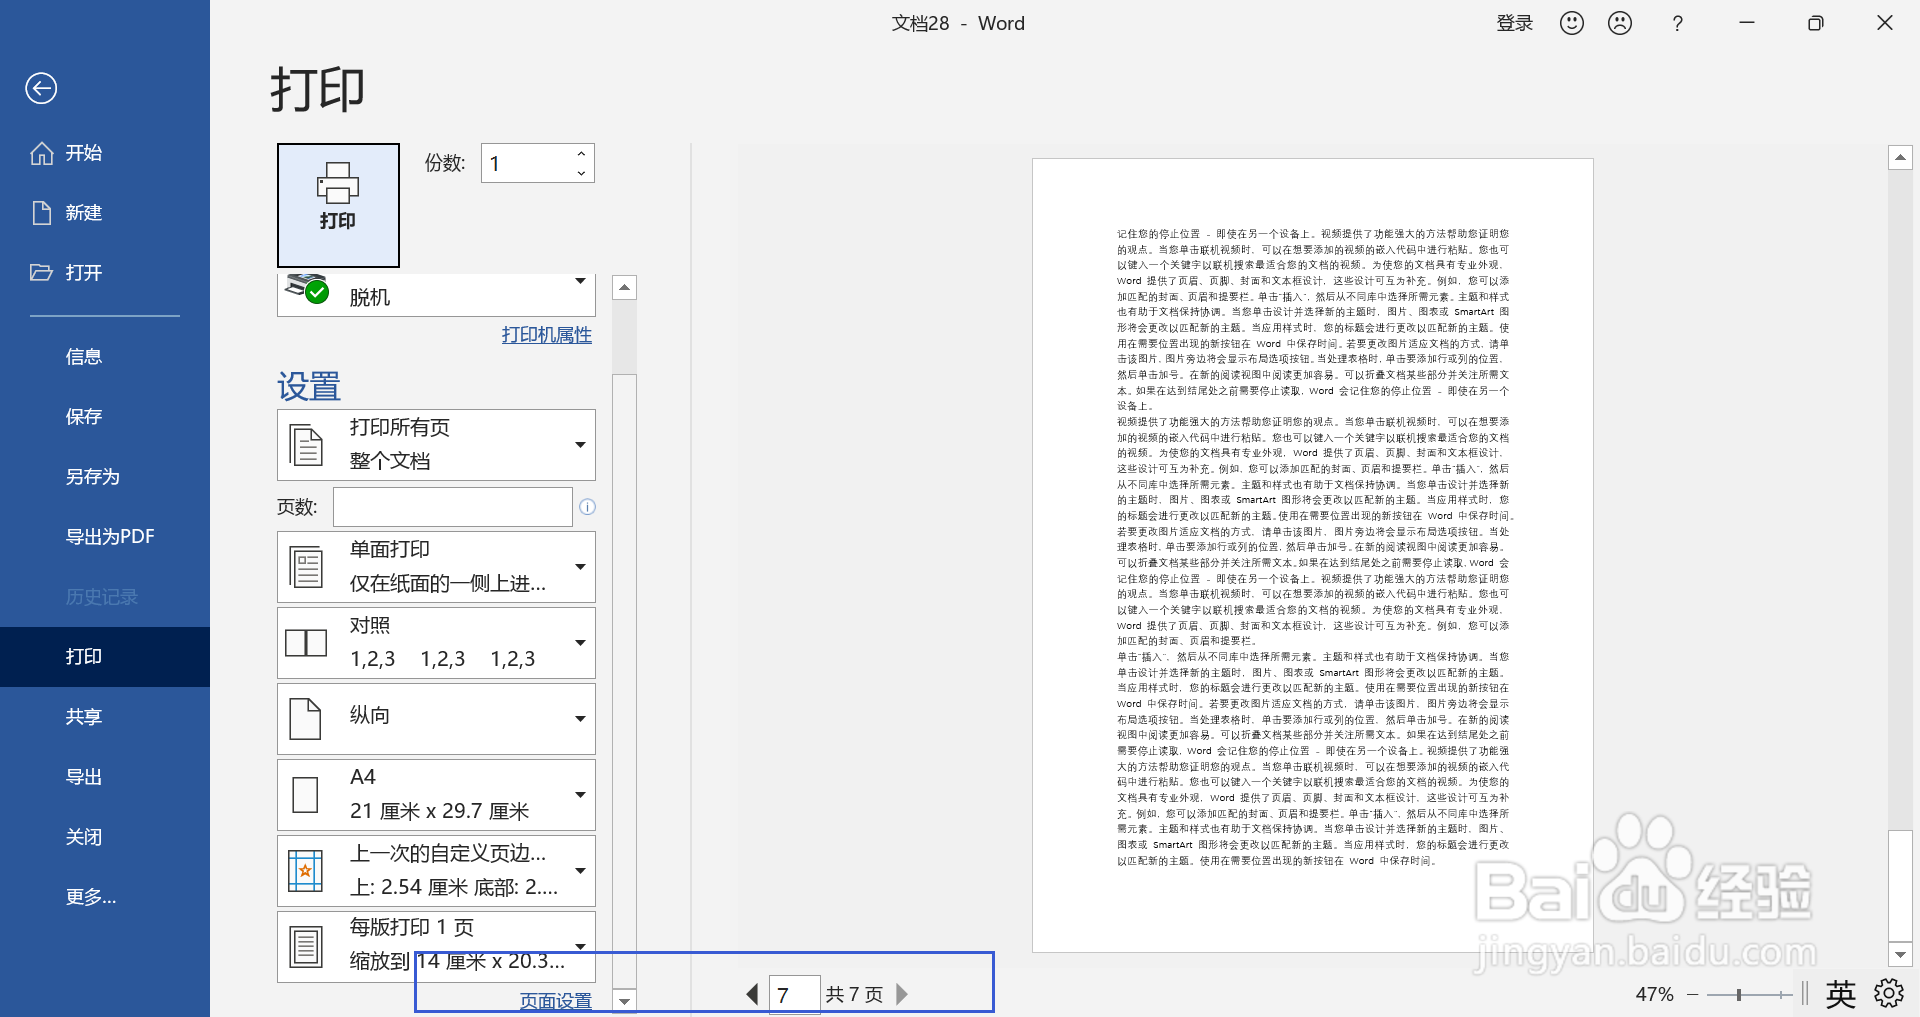Open the 开始 home page
The image size is (1920, 1017).
(67, 153)
